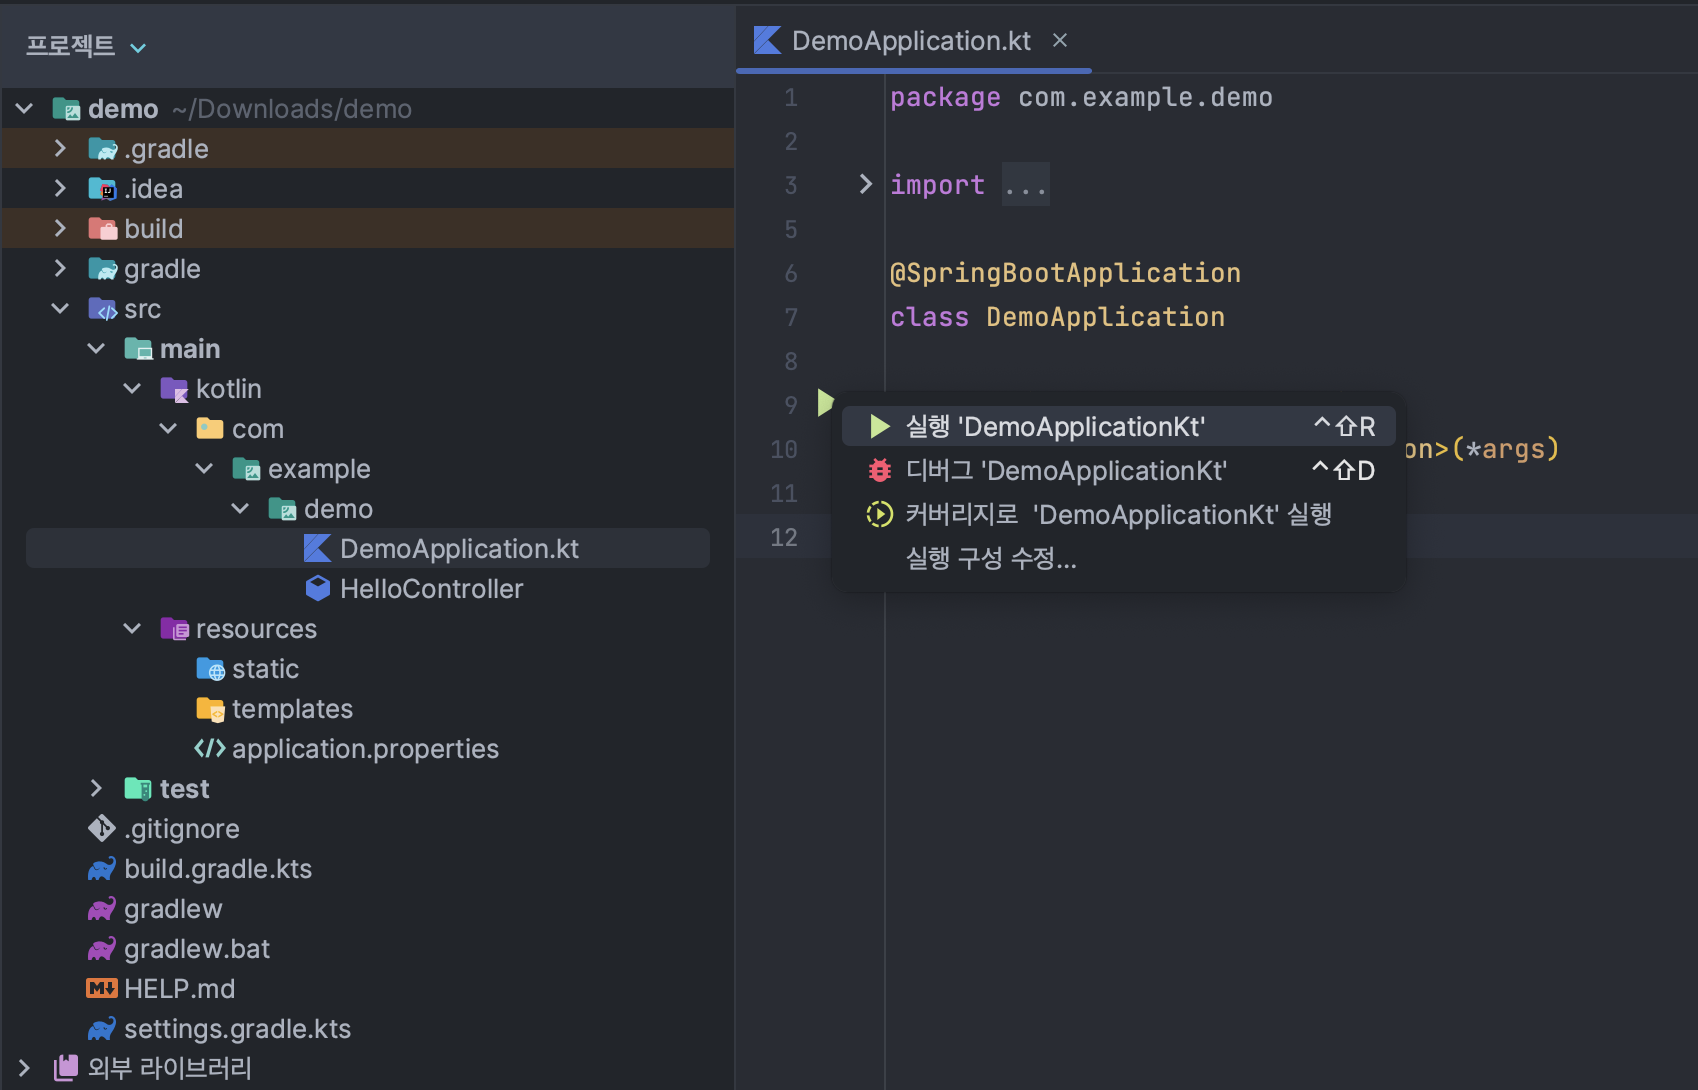Click the .gitignore file icon
This screenshot has height=1090, width=1698.
pyautogui.click(x=102, y=829)
